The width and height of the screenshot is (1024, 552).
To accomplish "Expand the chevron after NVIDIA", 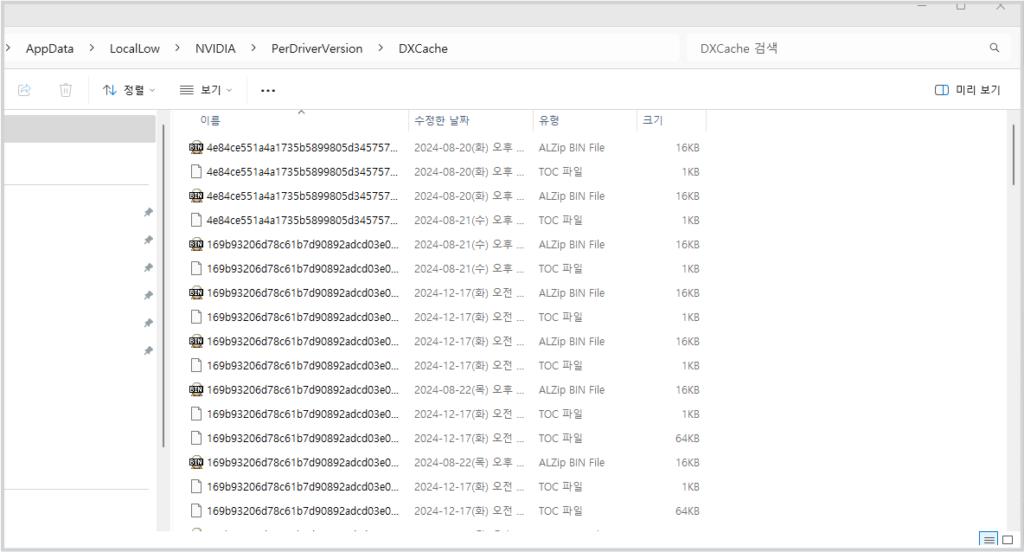I will tap(253, 48).
